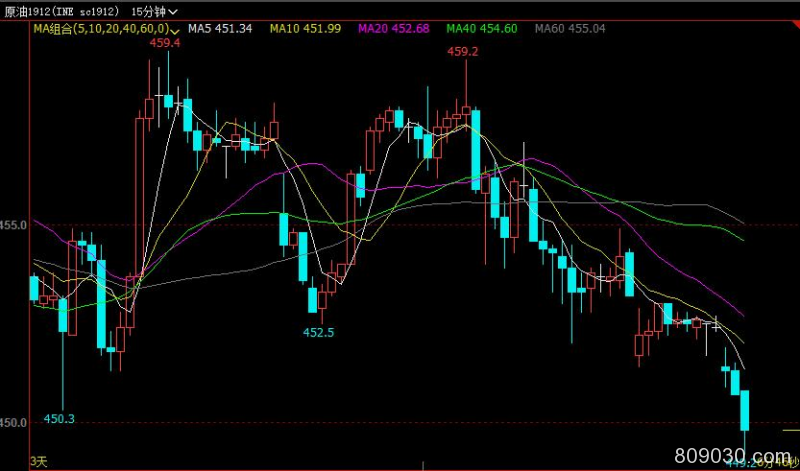Click the candle topped by the 459.2 wick

[466, 110]
